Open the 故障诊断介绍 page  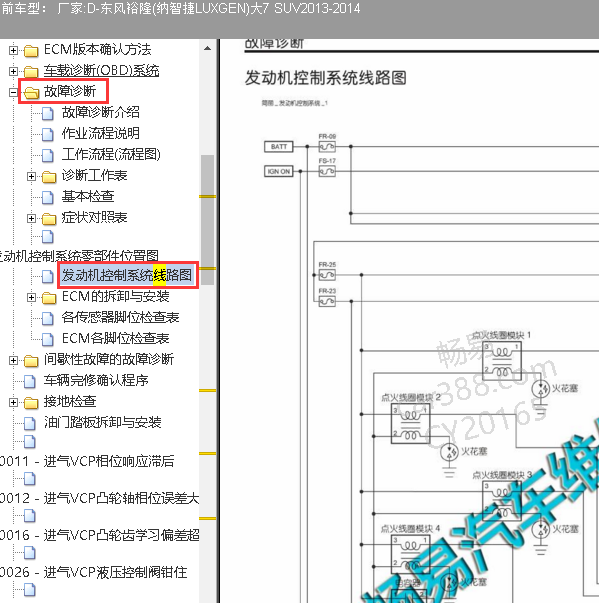[100, 112]
